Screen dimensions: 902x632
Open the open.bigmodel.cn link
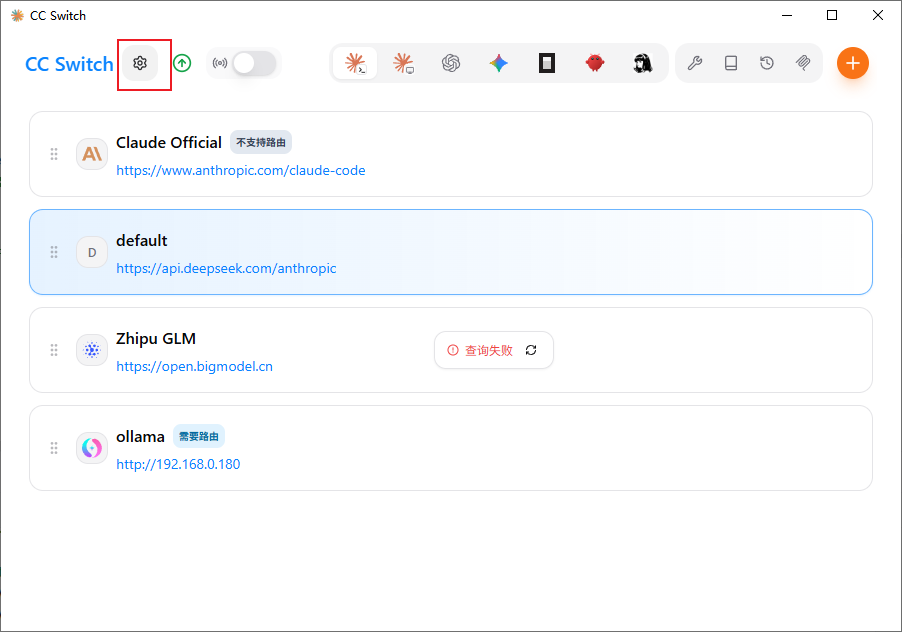(194, 366)
